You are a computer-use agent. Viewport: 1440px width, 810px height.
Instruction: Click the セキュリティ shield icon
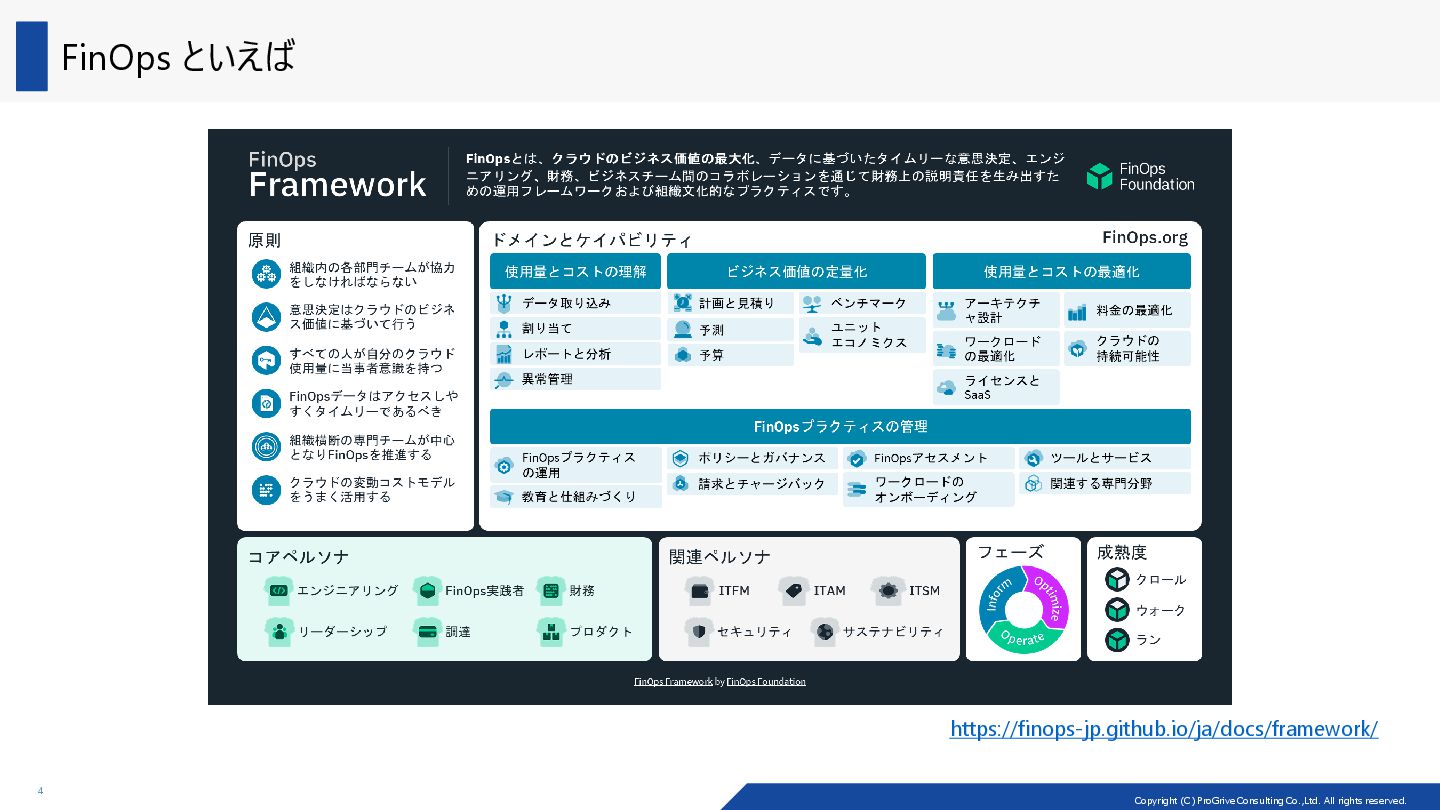click(x=698, y=631)
